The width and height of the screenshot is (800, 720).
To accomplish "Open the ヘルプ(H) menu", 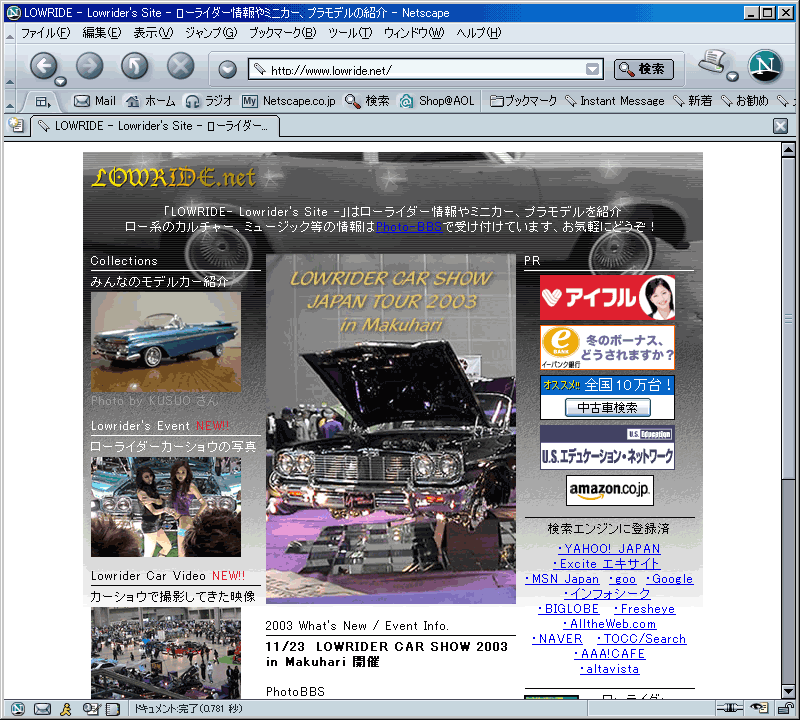I will [x=479, y=33].
